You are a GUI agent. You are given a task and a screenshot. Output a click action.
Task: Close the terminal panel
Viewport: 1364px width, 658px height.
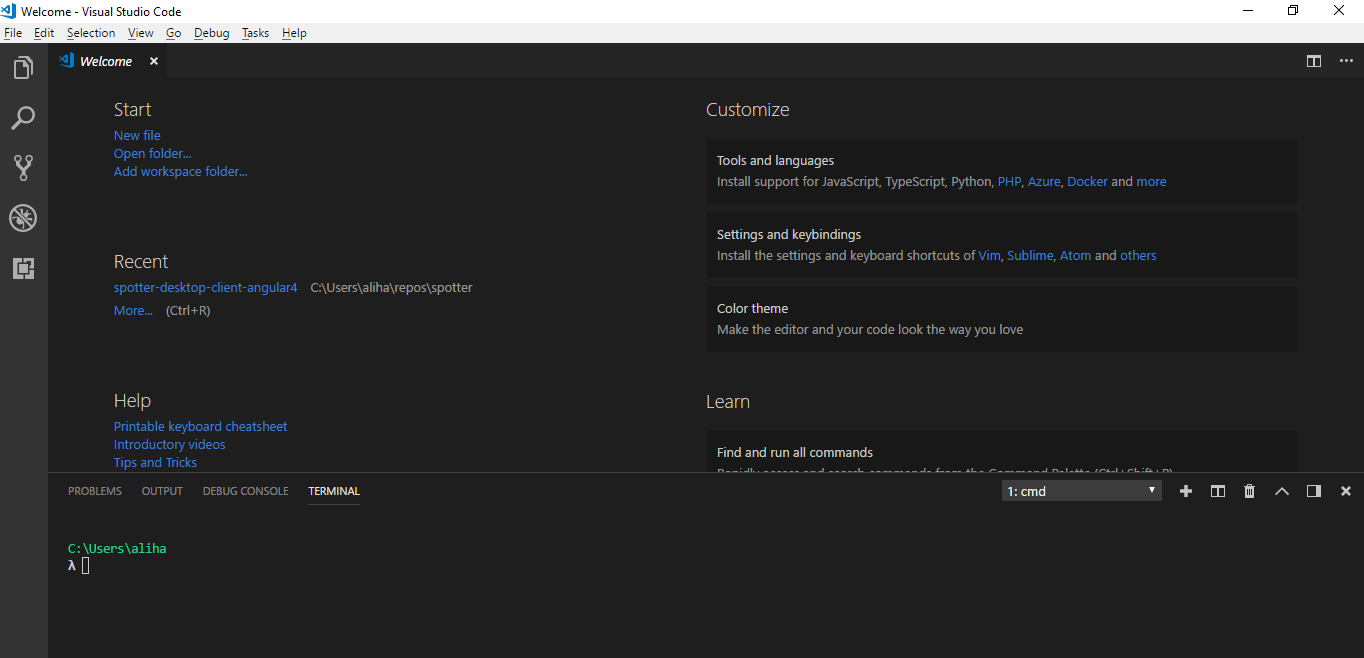click(x=1346, y=491)
